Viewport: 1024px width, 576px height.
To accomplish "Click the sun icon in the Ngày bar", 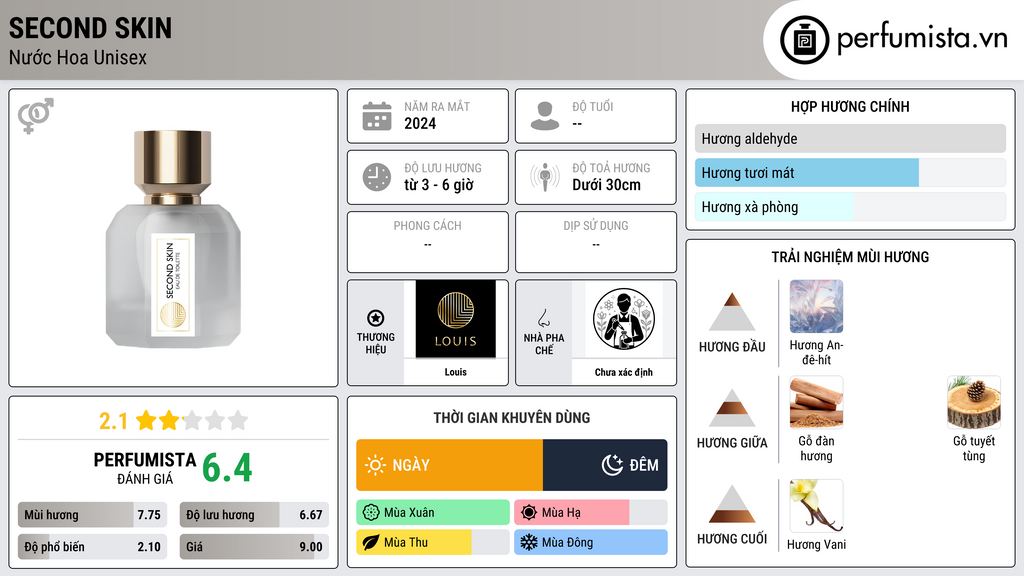I will coord(375,465).
